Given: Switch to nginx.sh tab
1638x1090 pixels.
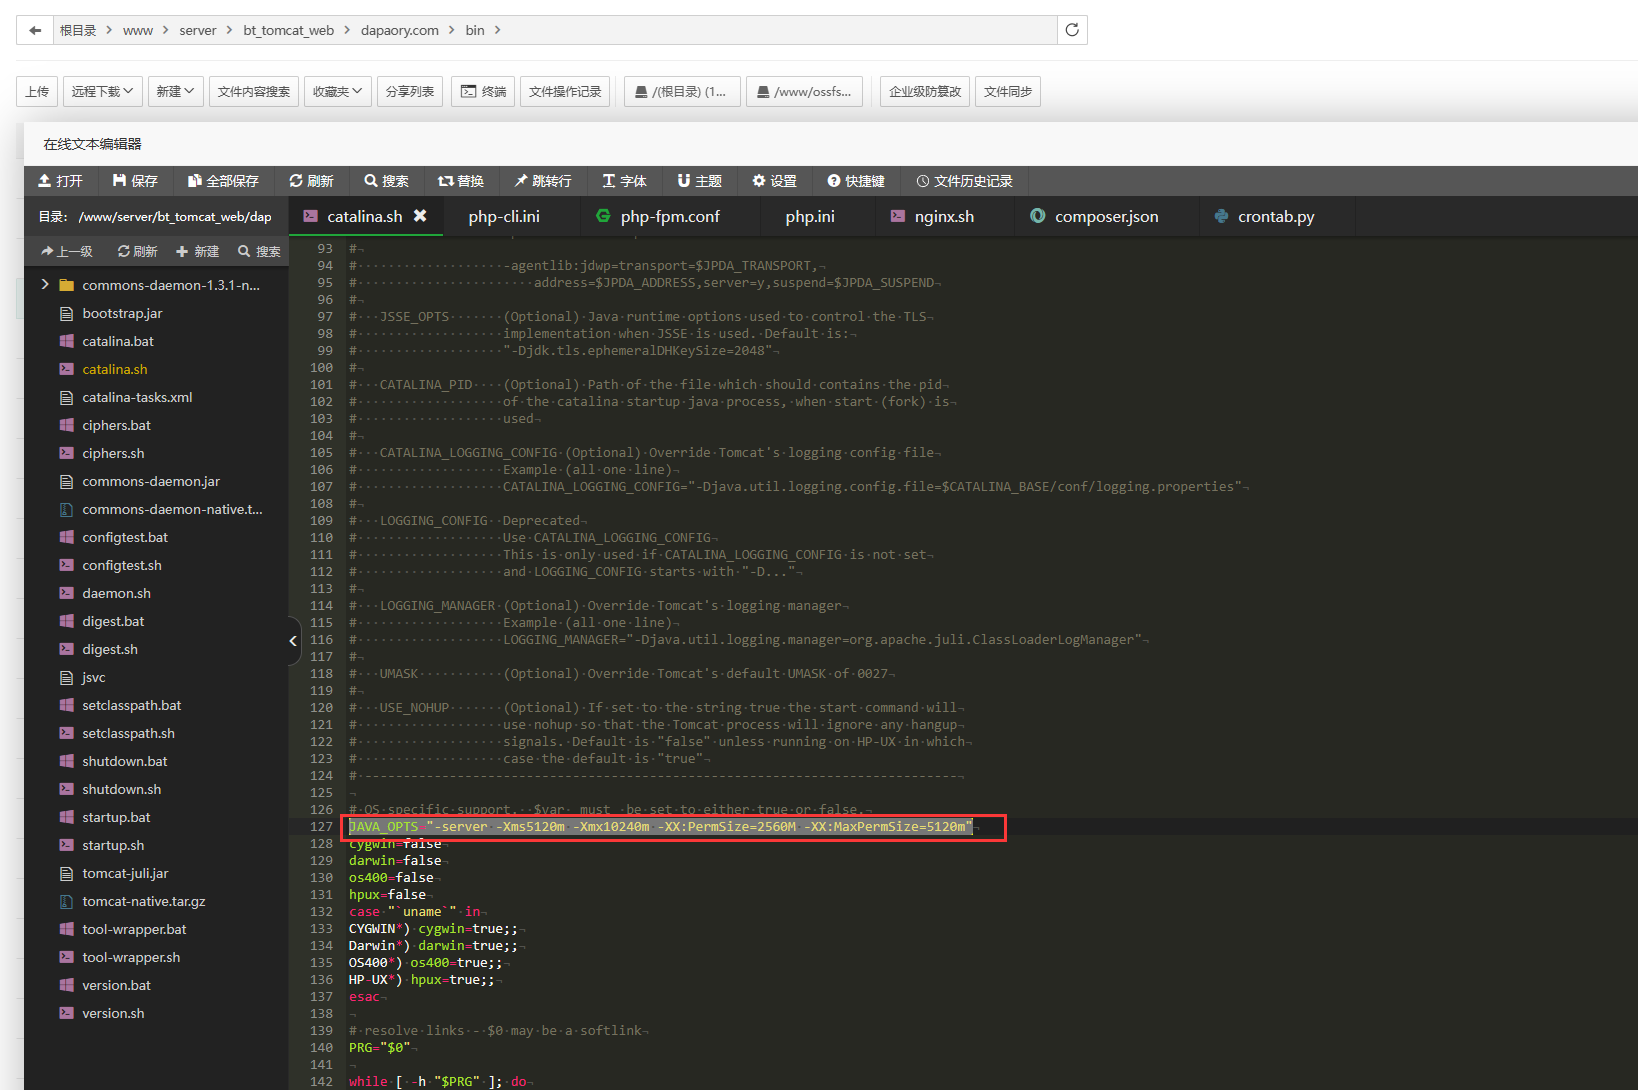Looking at the screenshot, I should [x=944, y=216].
